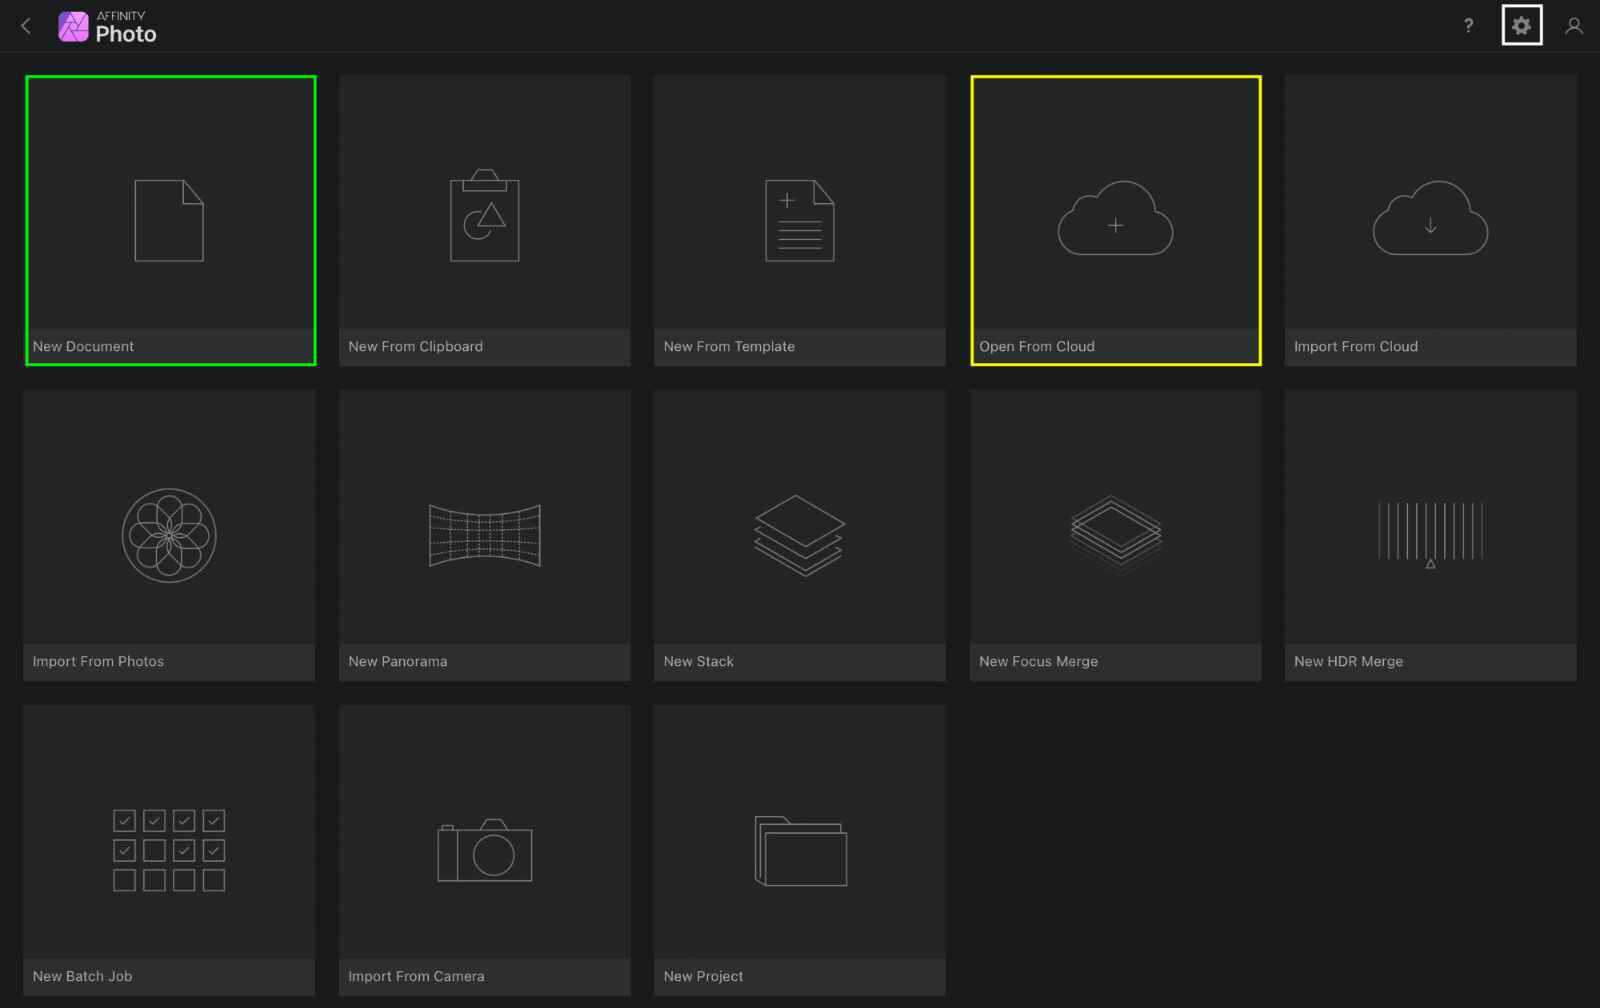
Task: Select Import From Cloud label
Action: pos(1356,346)
